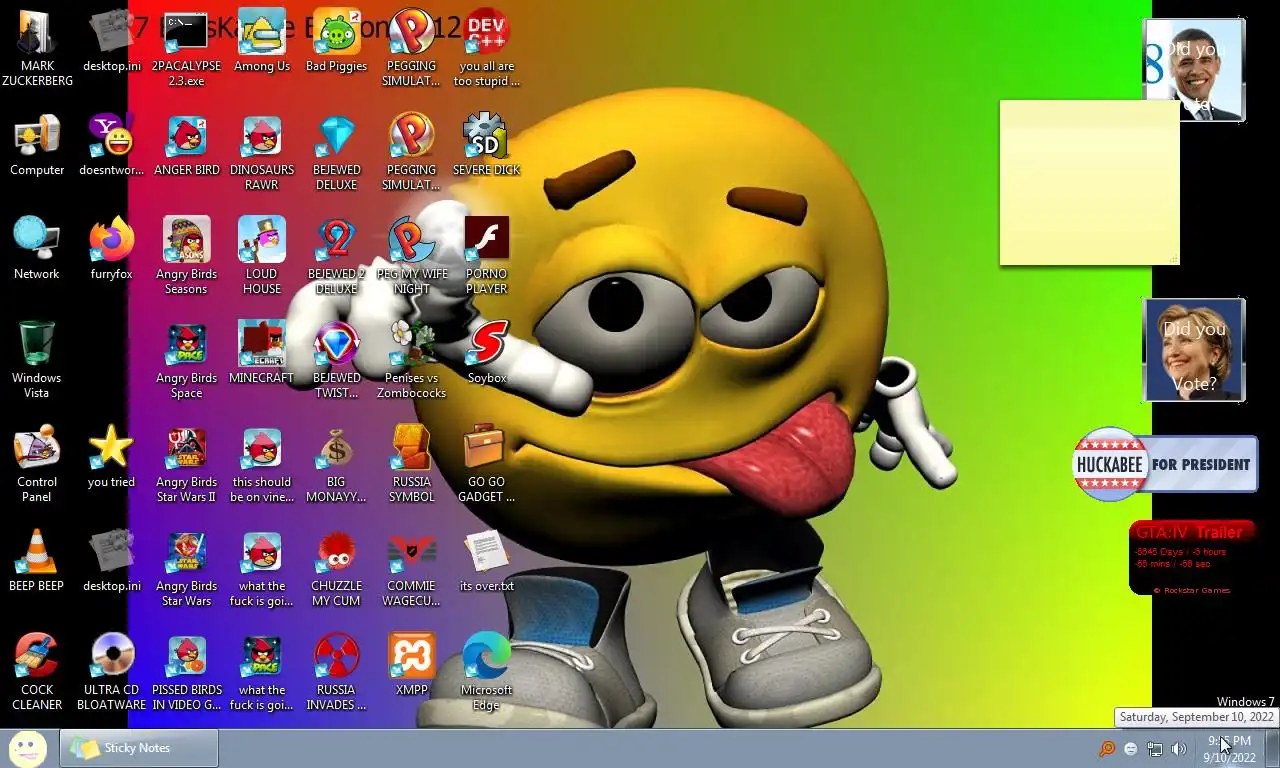The width and height of the screenshot is (1280, 768).
Task: Open the smiley-face Start button
Action: click(28, 748)
